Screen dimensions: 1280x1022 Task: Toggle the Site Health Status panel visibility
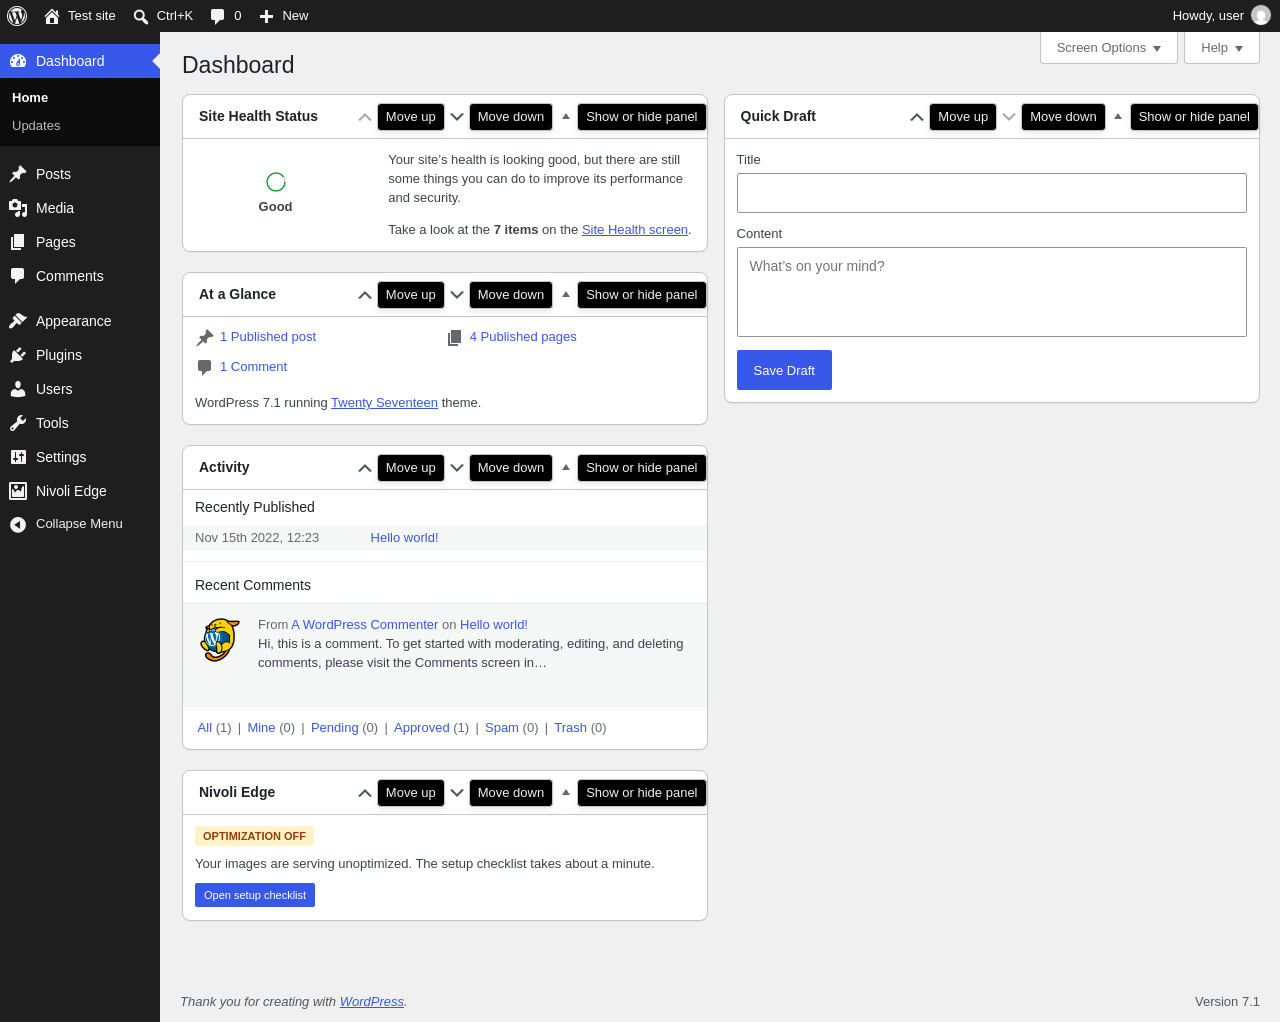[566, 117]
